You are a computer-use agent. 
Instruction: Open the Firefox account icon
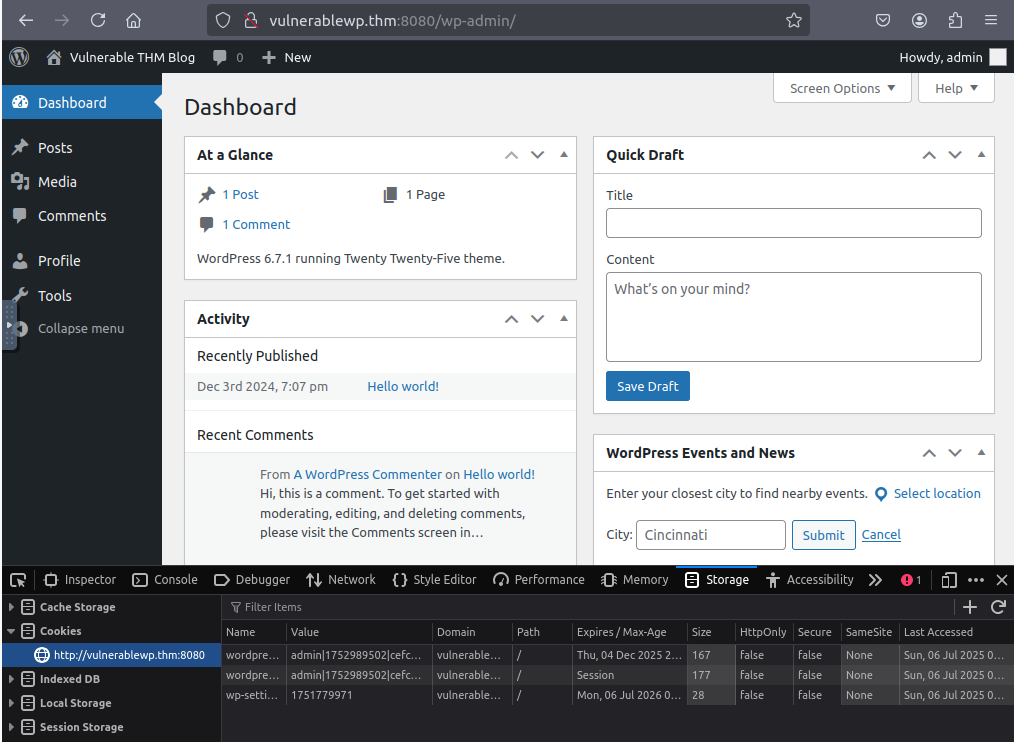click(919, 21)
